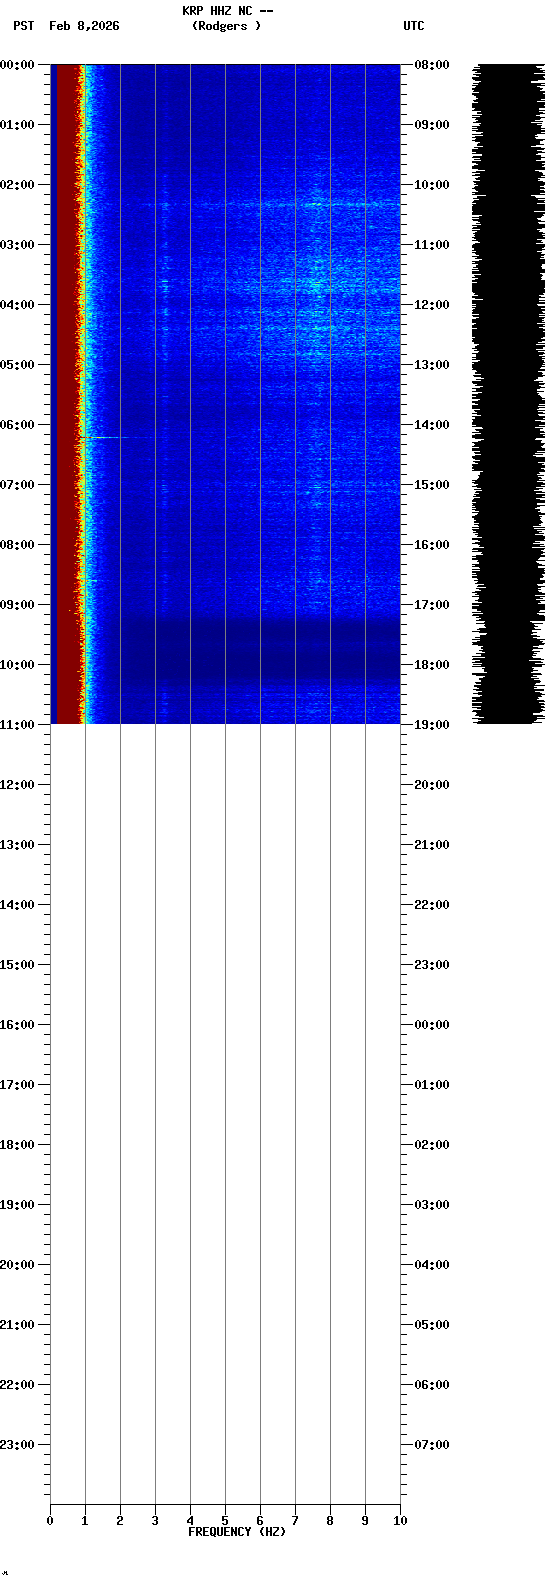Click the '15:00' PST axis label

pyautogui.click(x=17, y=965)
